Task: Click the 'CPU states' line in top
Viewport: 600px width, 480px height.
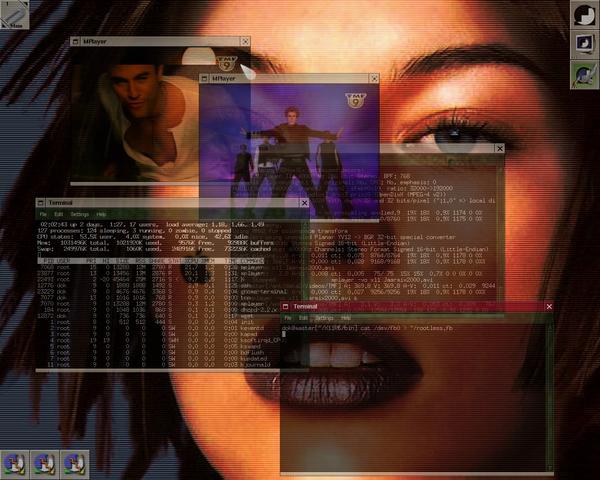Action: (143, 237)
